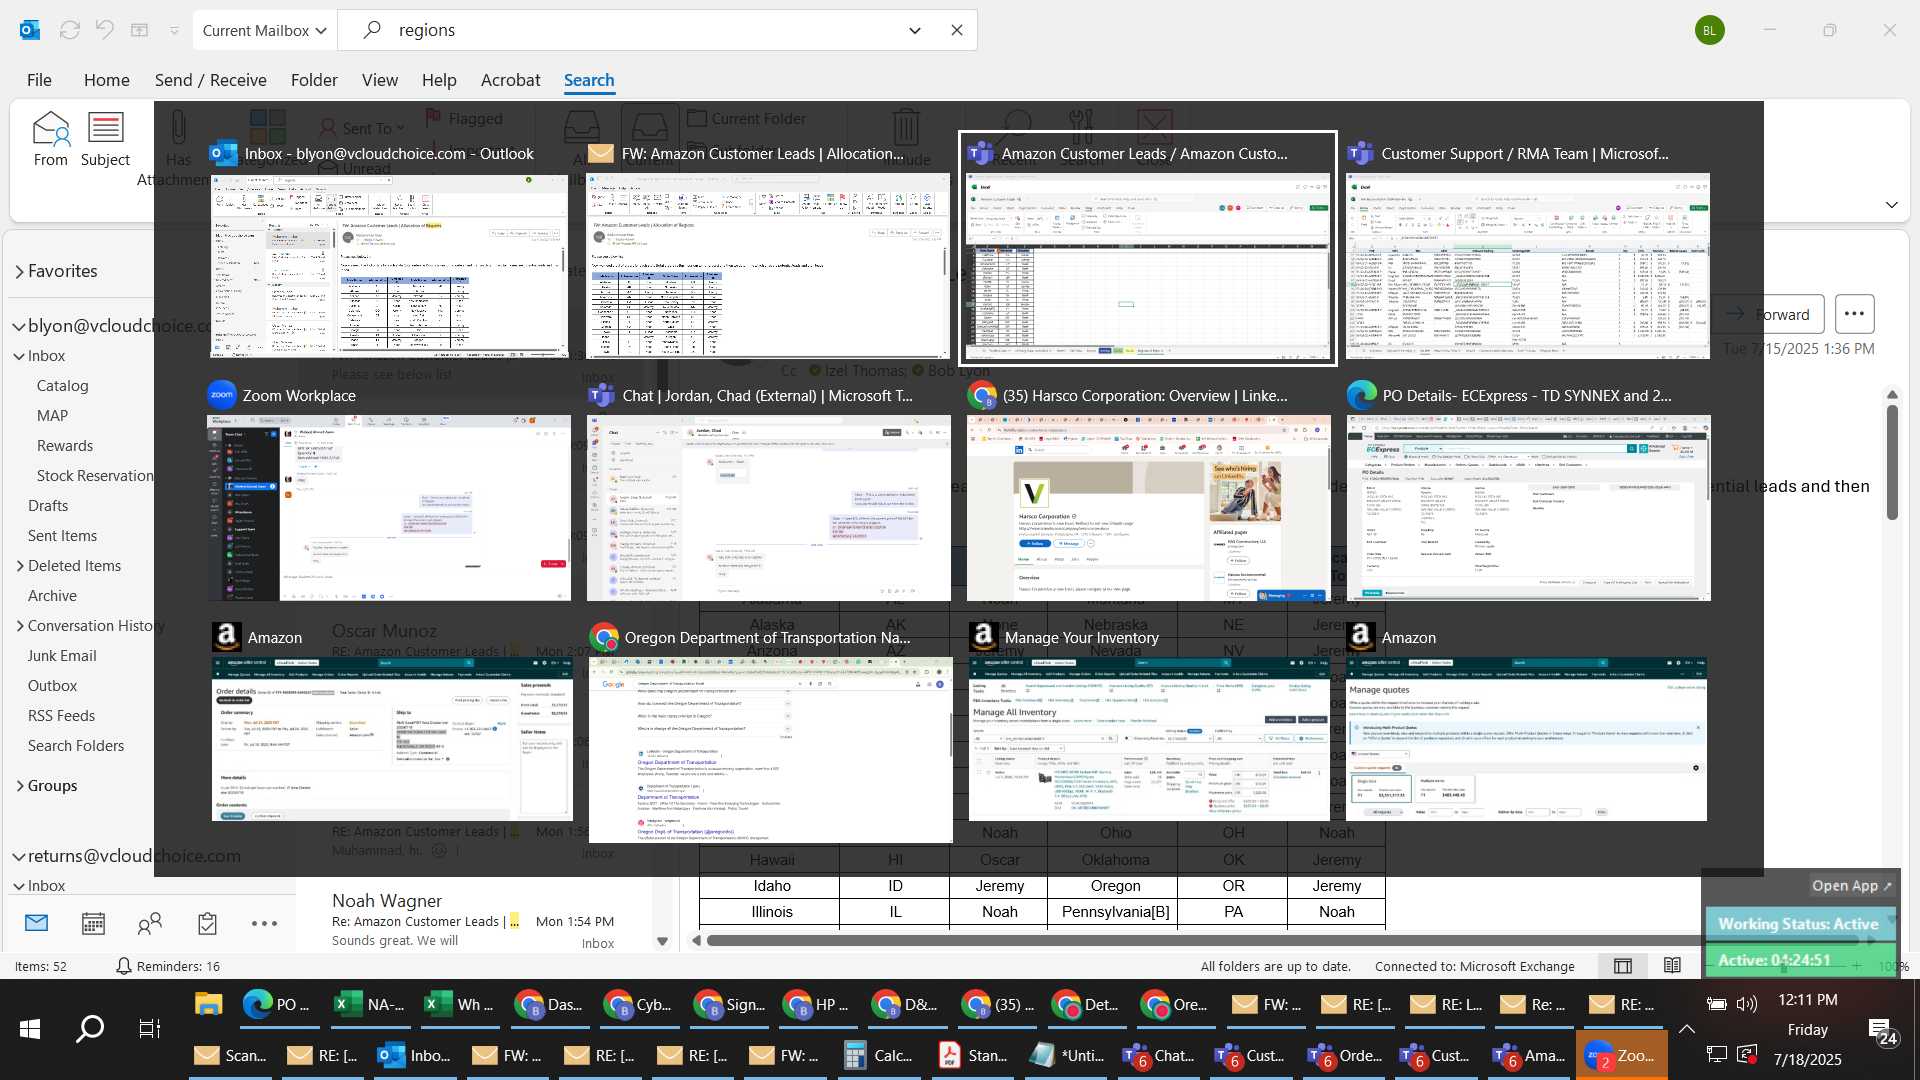This screenshot has width=1920, height=1080.
Task: Switch to the Folder tab
Action: (x=314, y=80)
